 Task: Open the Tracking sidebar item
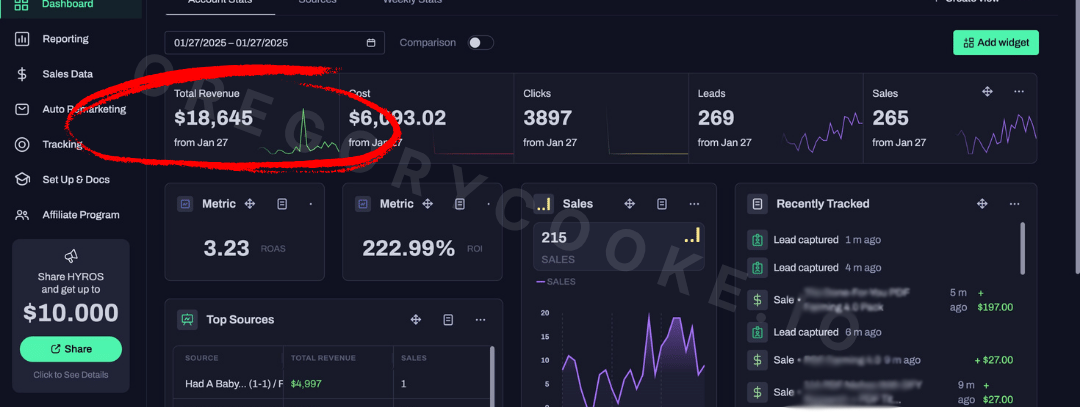click(x=62, y=145)
